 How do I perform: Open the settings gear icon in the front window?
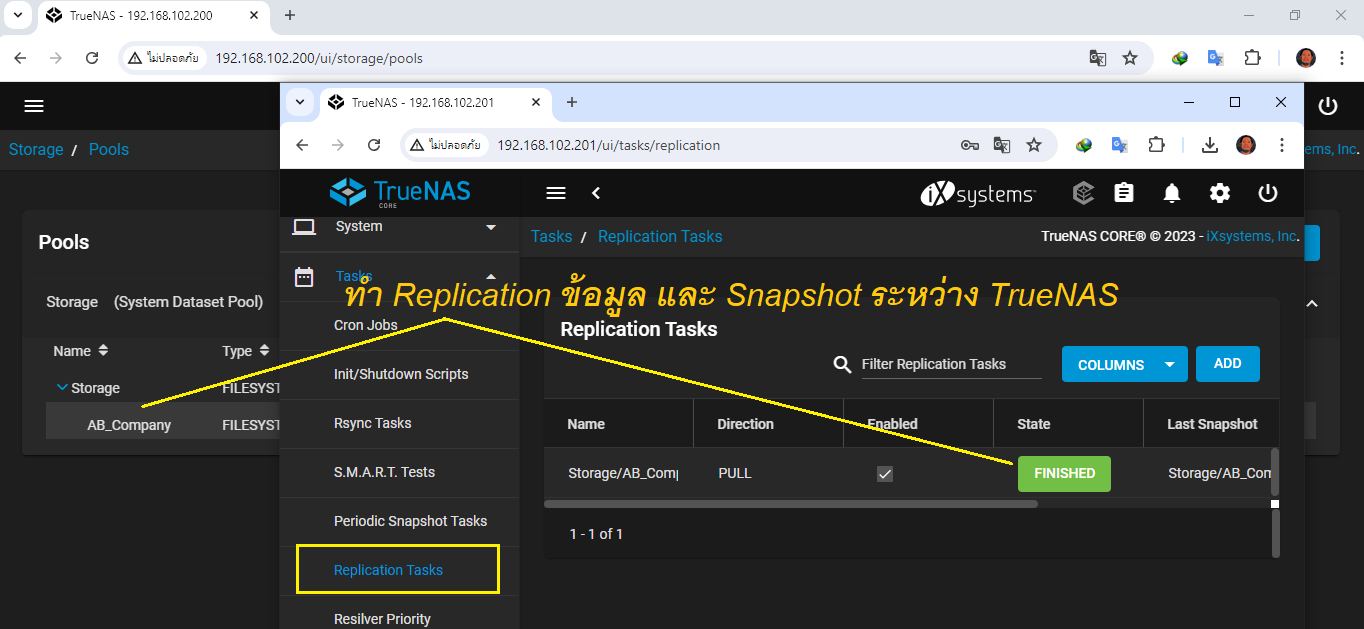pyautogui.click(x=1220, y=193)
